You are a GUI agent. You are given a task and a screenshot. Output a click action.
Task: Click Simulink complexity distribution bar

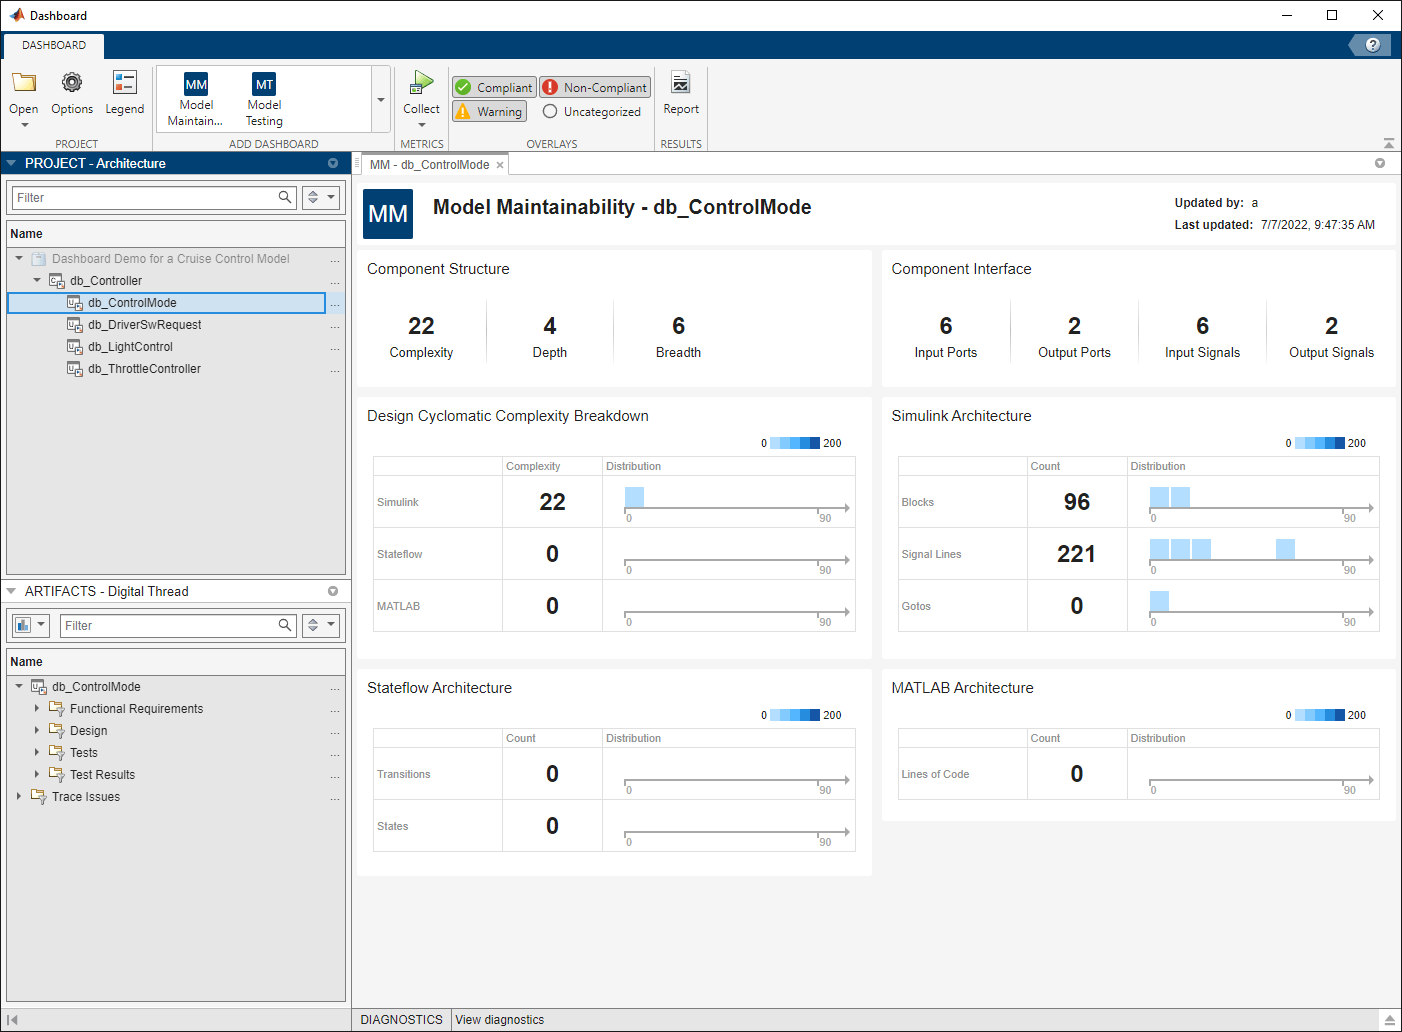coord(634,497)
